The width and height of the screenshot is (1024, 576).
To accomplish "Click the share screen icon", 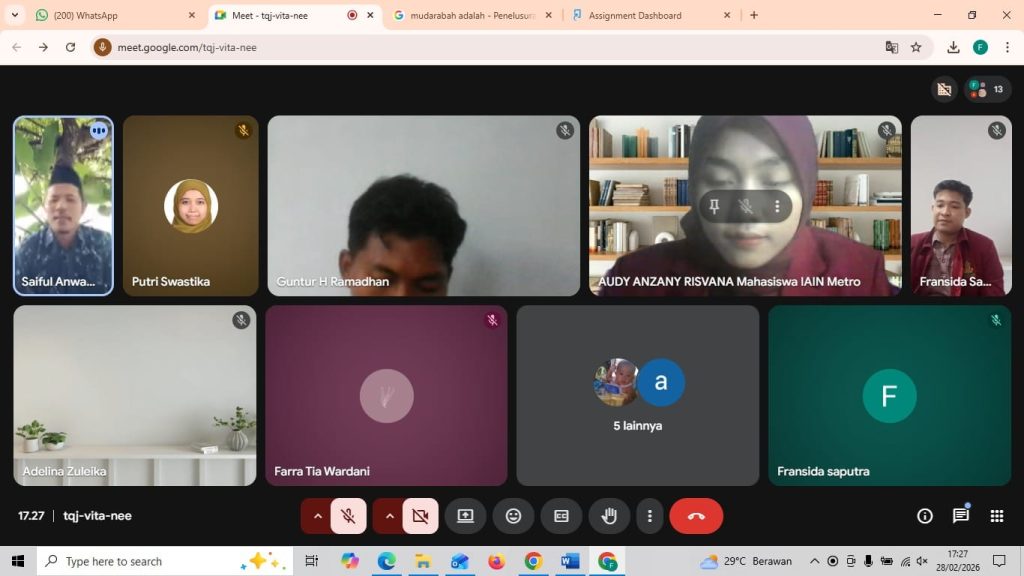I will pyautogui.click(x=465, y=516).
